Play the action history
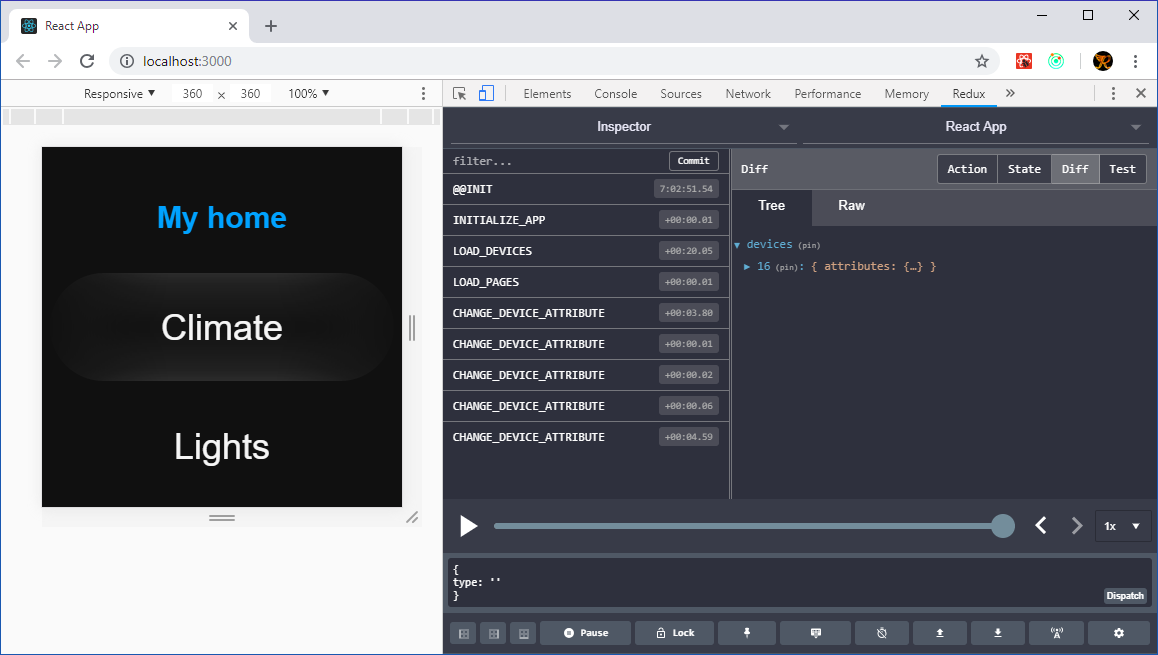This screenshot has width=1158, height=655. click(468, 526)
